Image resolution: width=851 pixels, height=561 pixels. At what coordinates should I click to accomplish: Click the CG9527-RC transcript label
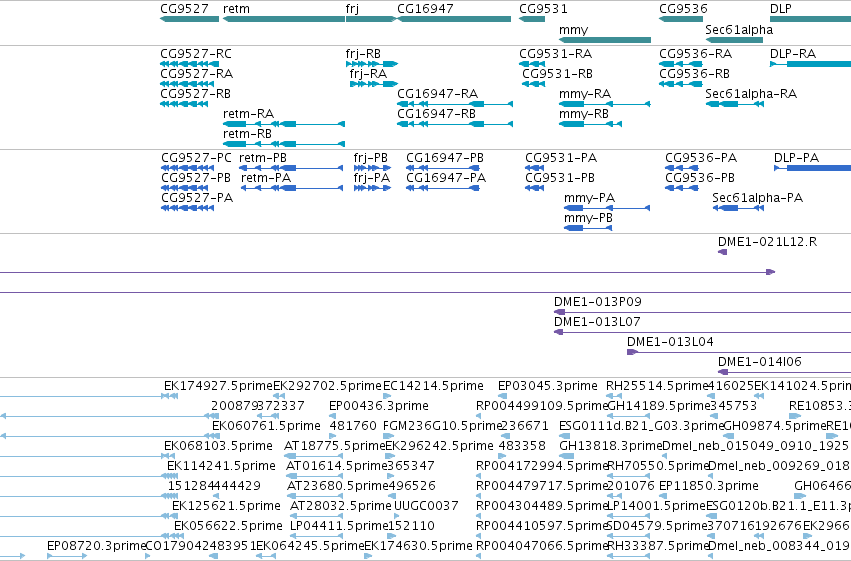pyautogui.click(x=196, y=54)
